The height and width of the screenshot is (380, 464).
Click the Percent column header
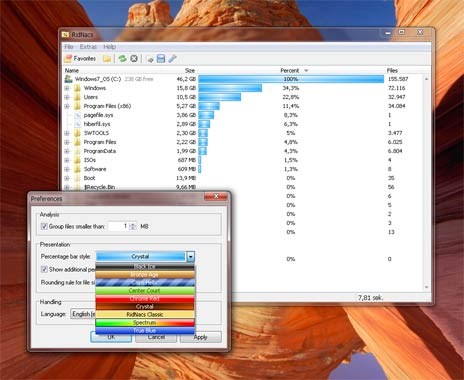point(289,70)
